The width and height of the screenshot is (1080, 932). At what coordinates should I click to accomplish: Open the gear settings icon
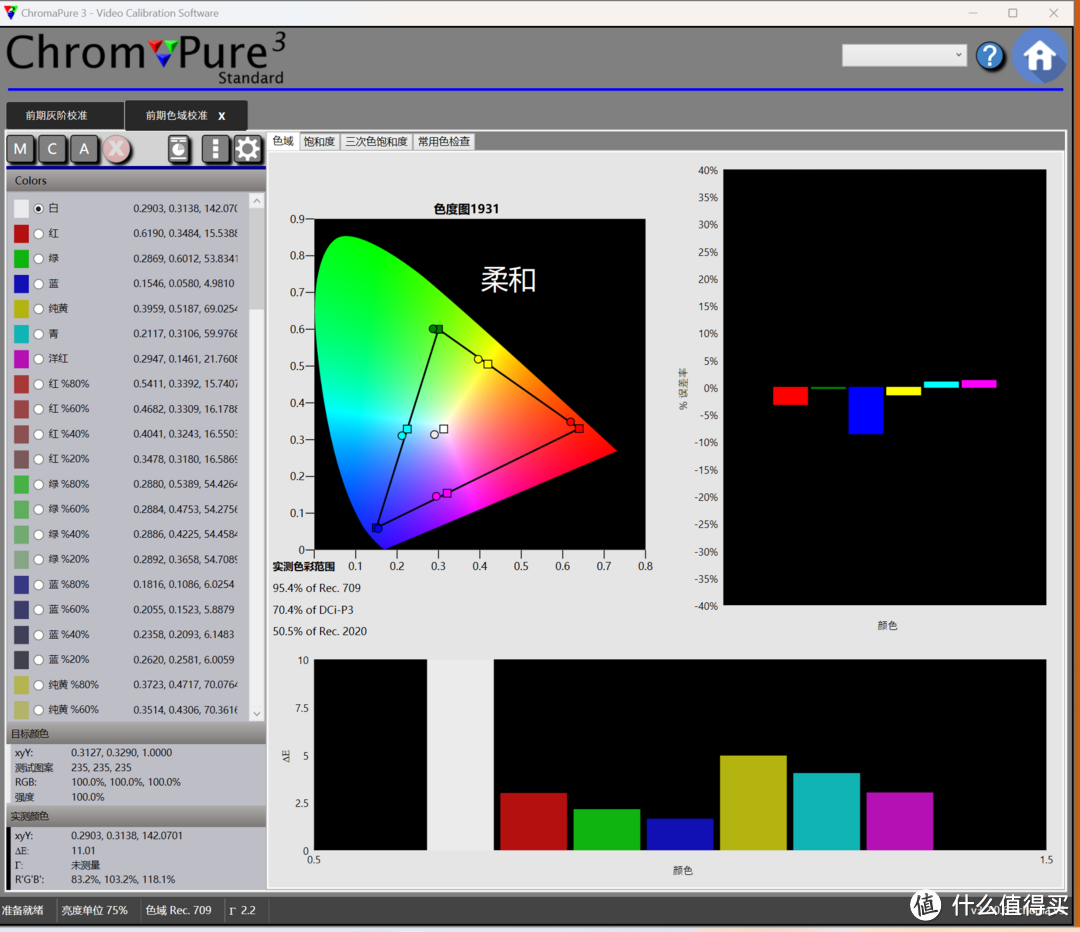coord(247,149)
